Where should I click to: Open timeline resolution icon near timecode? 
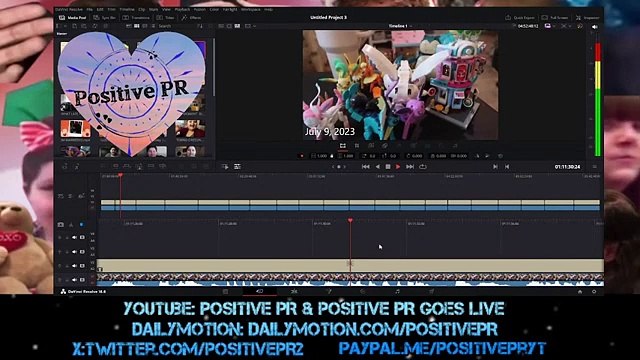[548, 26]
